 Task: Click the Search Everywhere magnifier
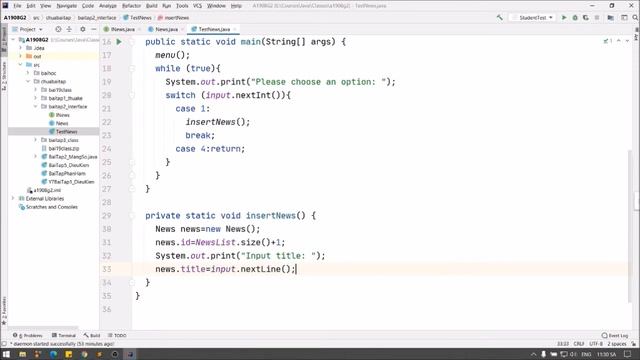coord(635,18)
